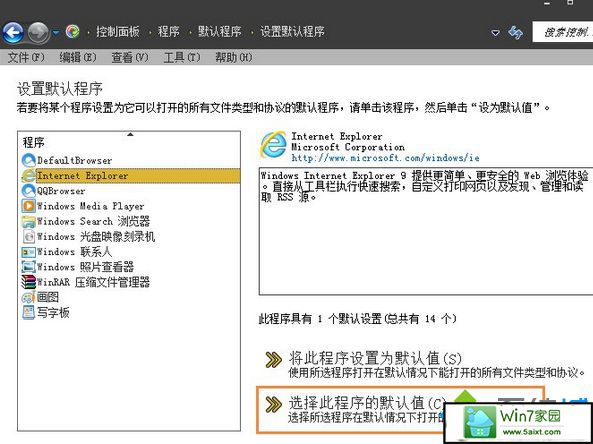Open the 帮助(H) menu
The image size is (593, 444).
[233, 57]
